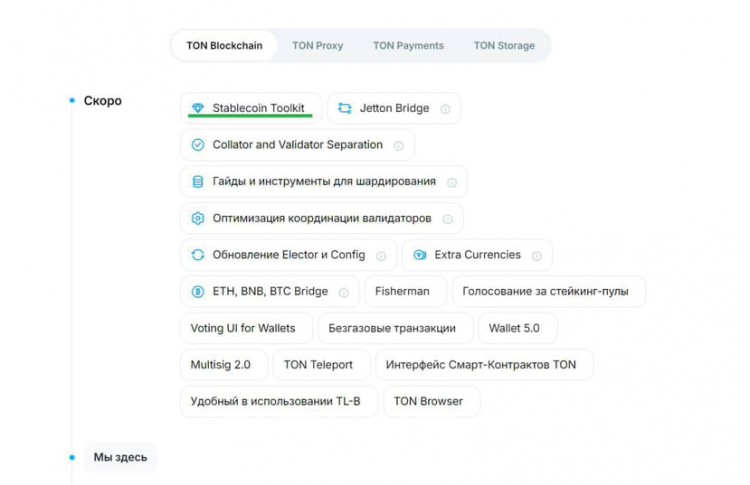Open the Jetton Bridge item
Screen dimensions: 750x485
click(394, 108)
